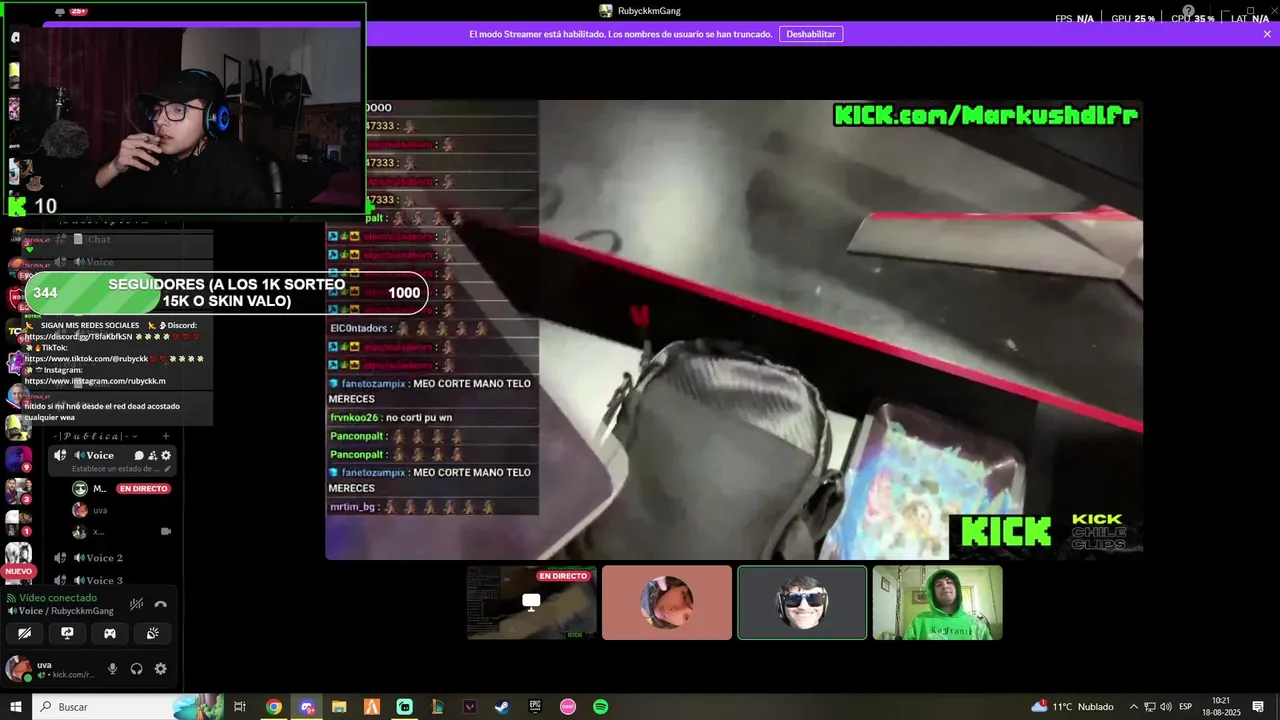Mute the microphone in user panel
The height and width of the screenshot is (720, 1280).
(112, 669)
